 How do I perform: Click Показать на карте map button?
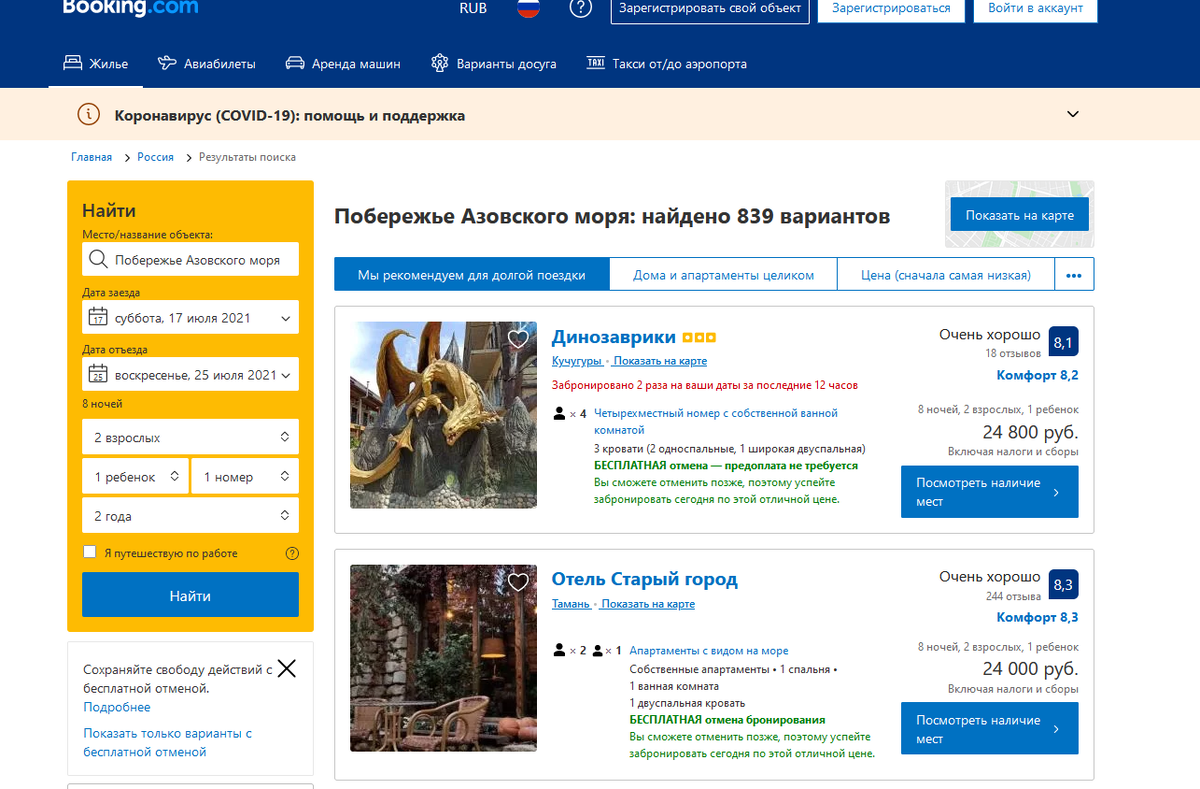(1019, 215)
